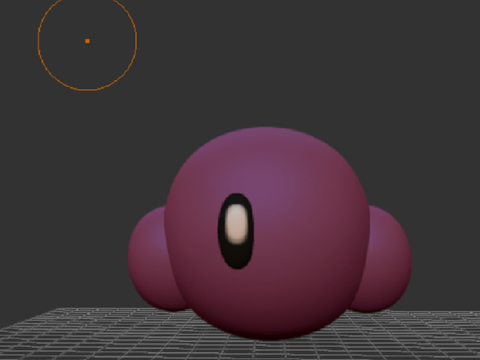Click the black eye above its highlight

pos(237,198)
